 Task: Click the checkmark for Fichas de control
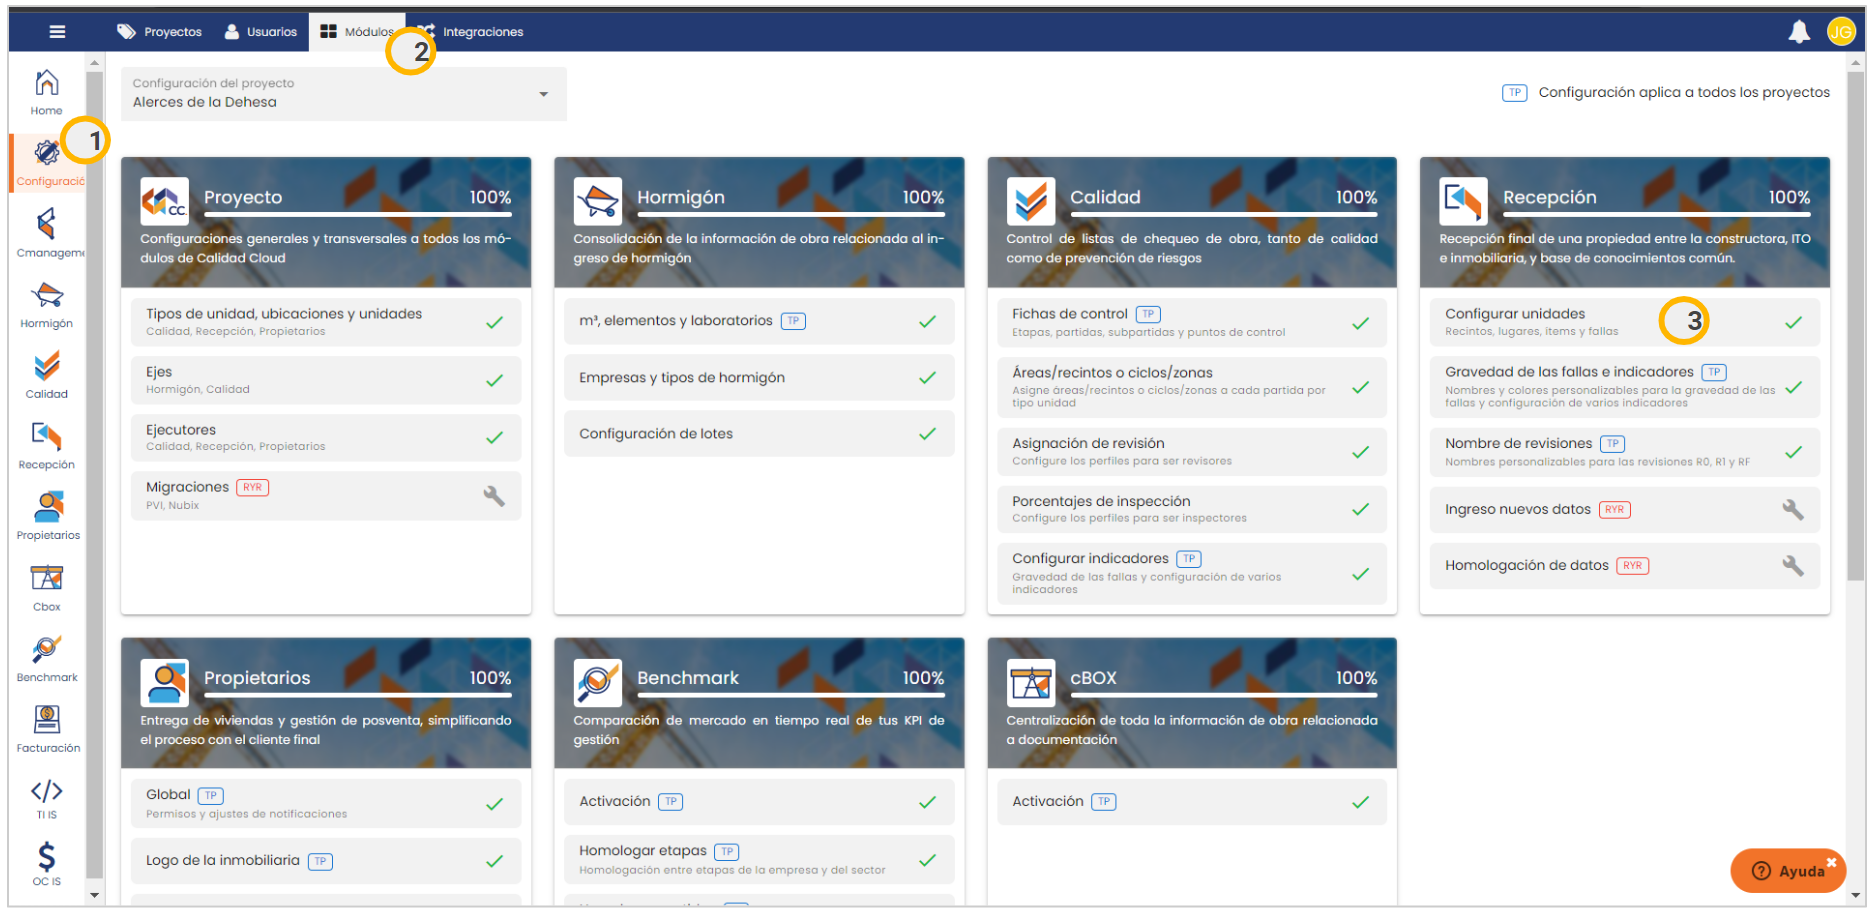(x=1360, y=323)
